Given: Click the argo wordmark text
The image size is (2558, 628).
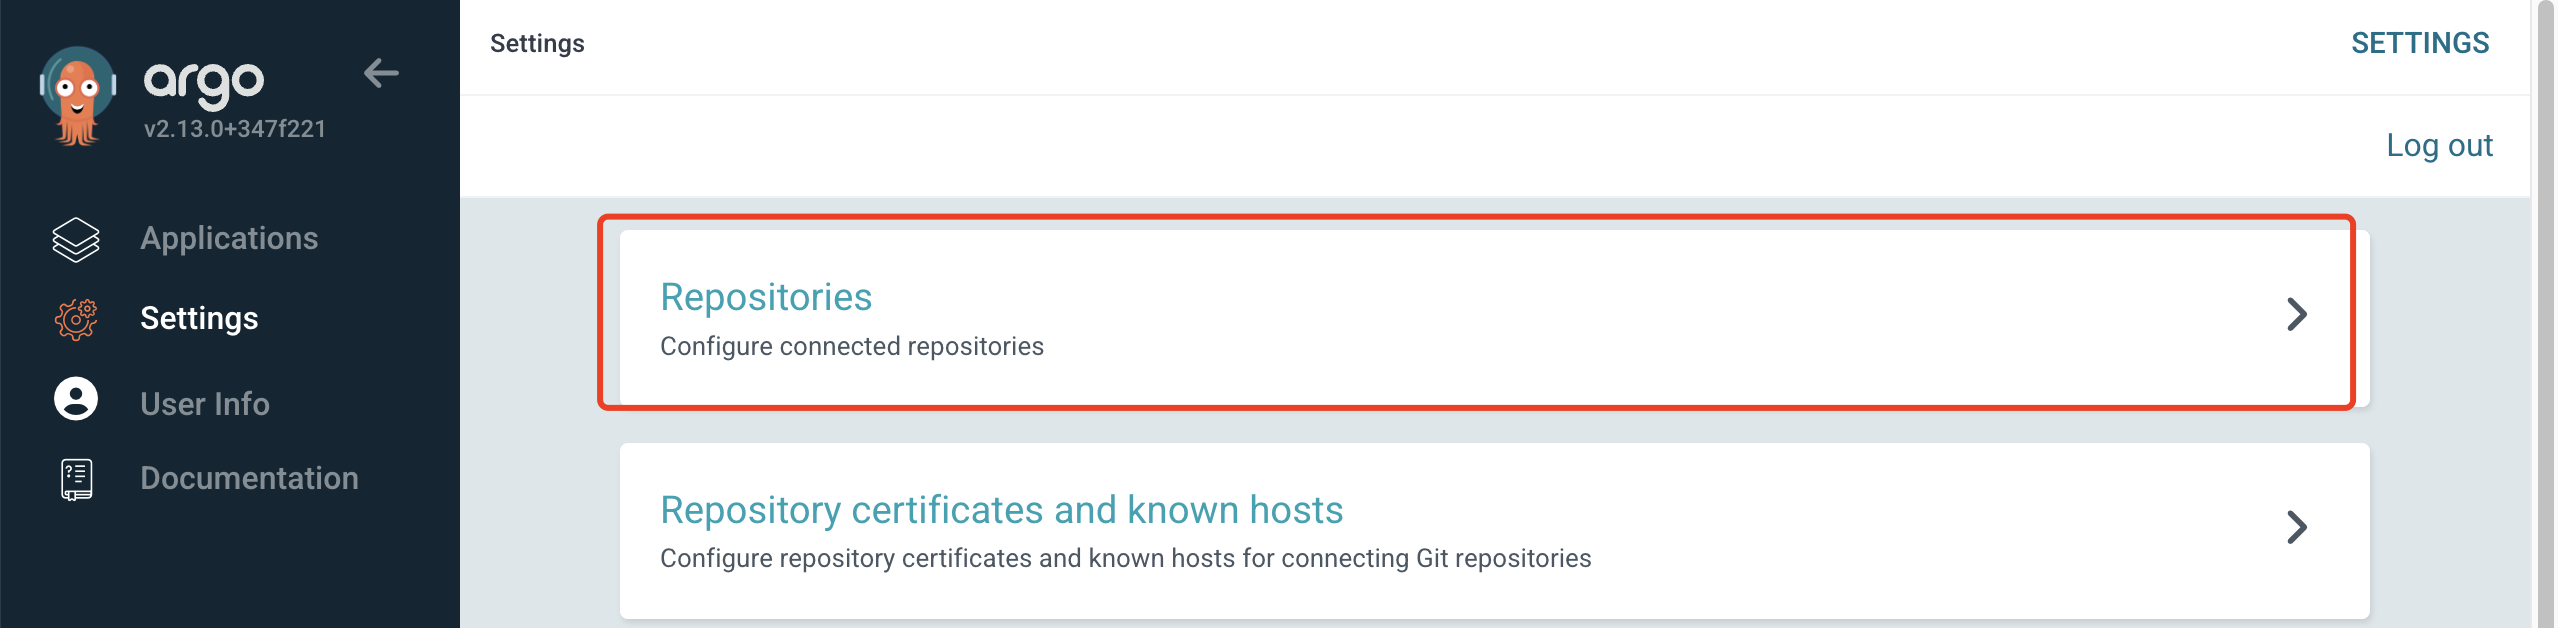Looking at the screenshot, I should [204, 83].
